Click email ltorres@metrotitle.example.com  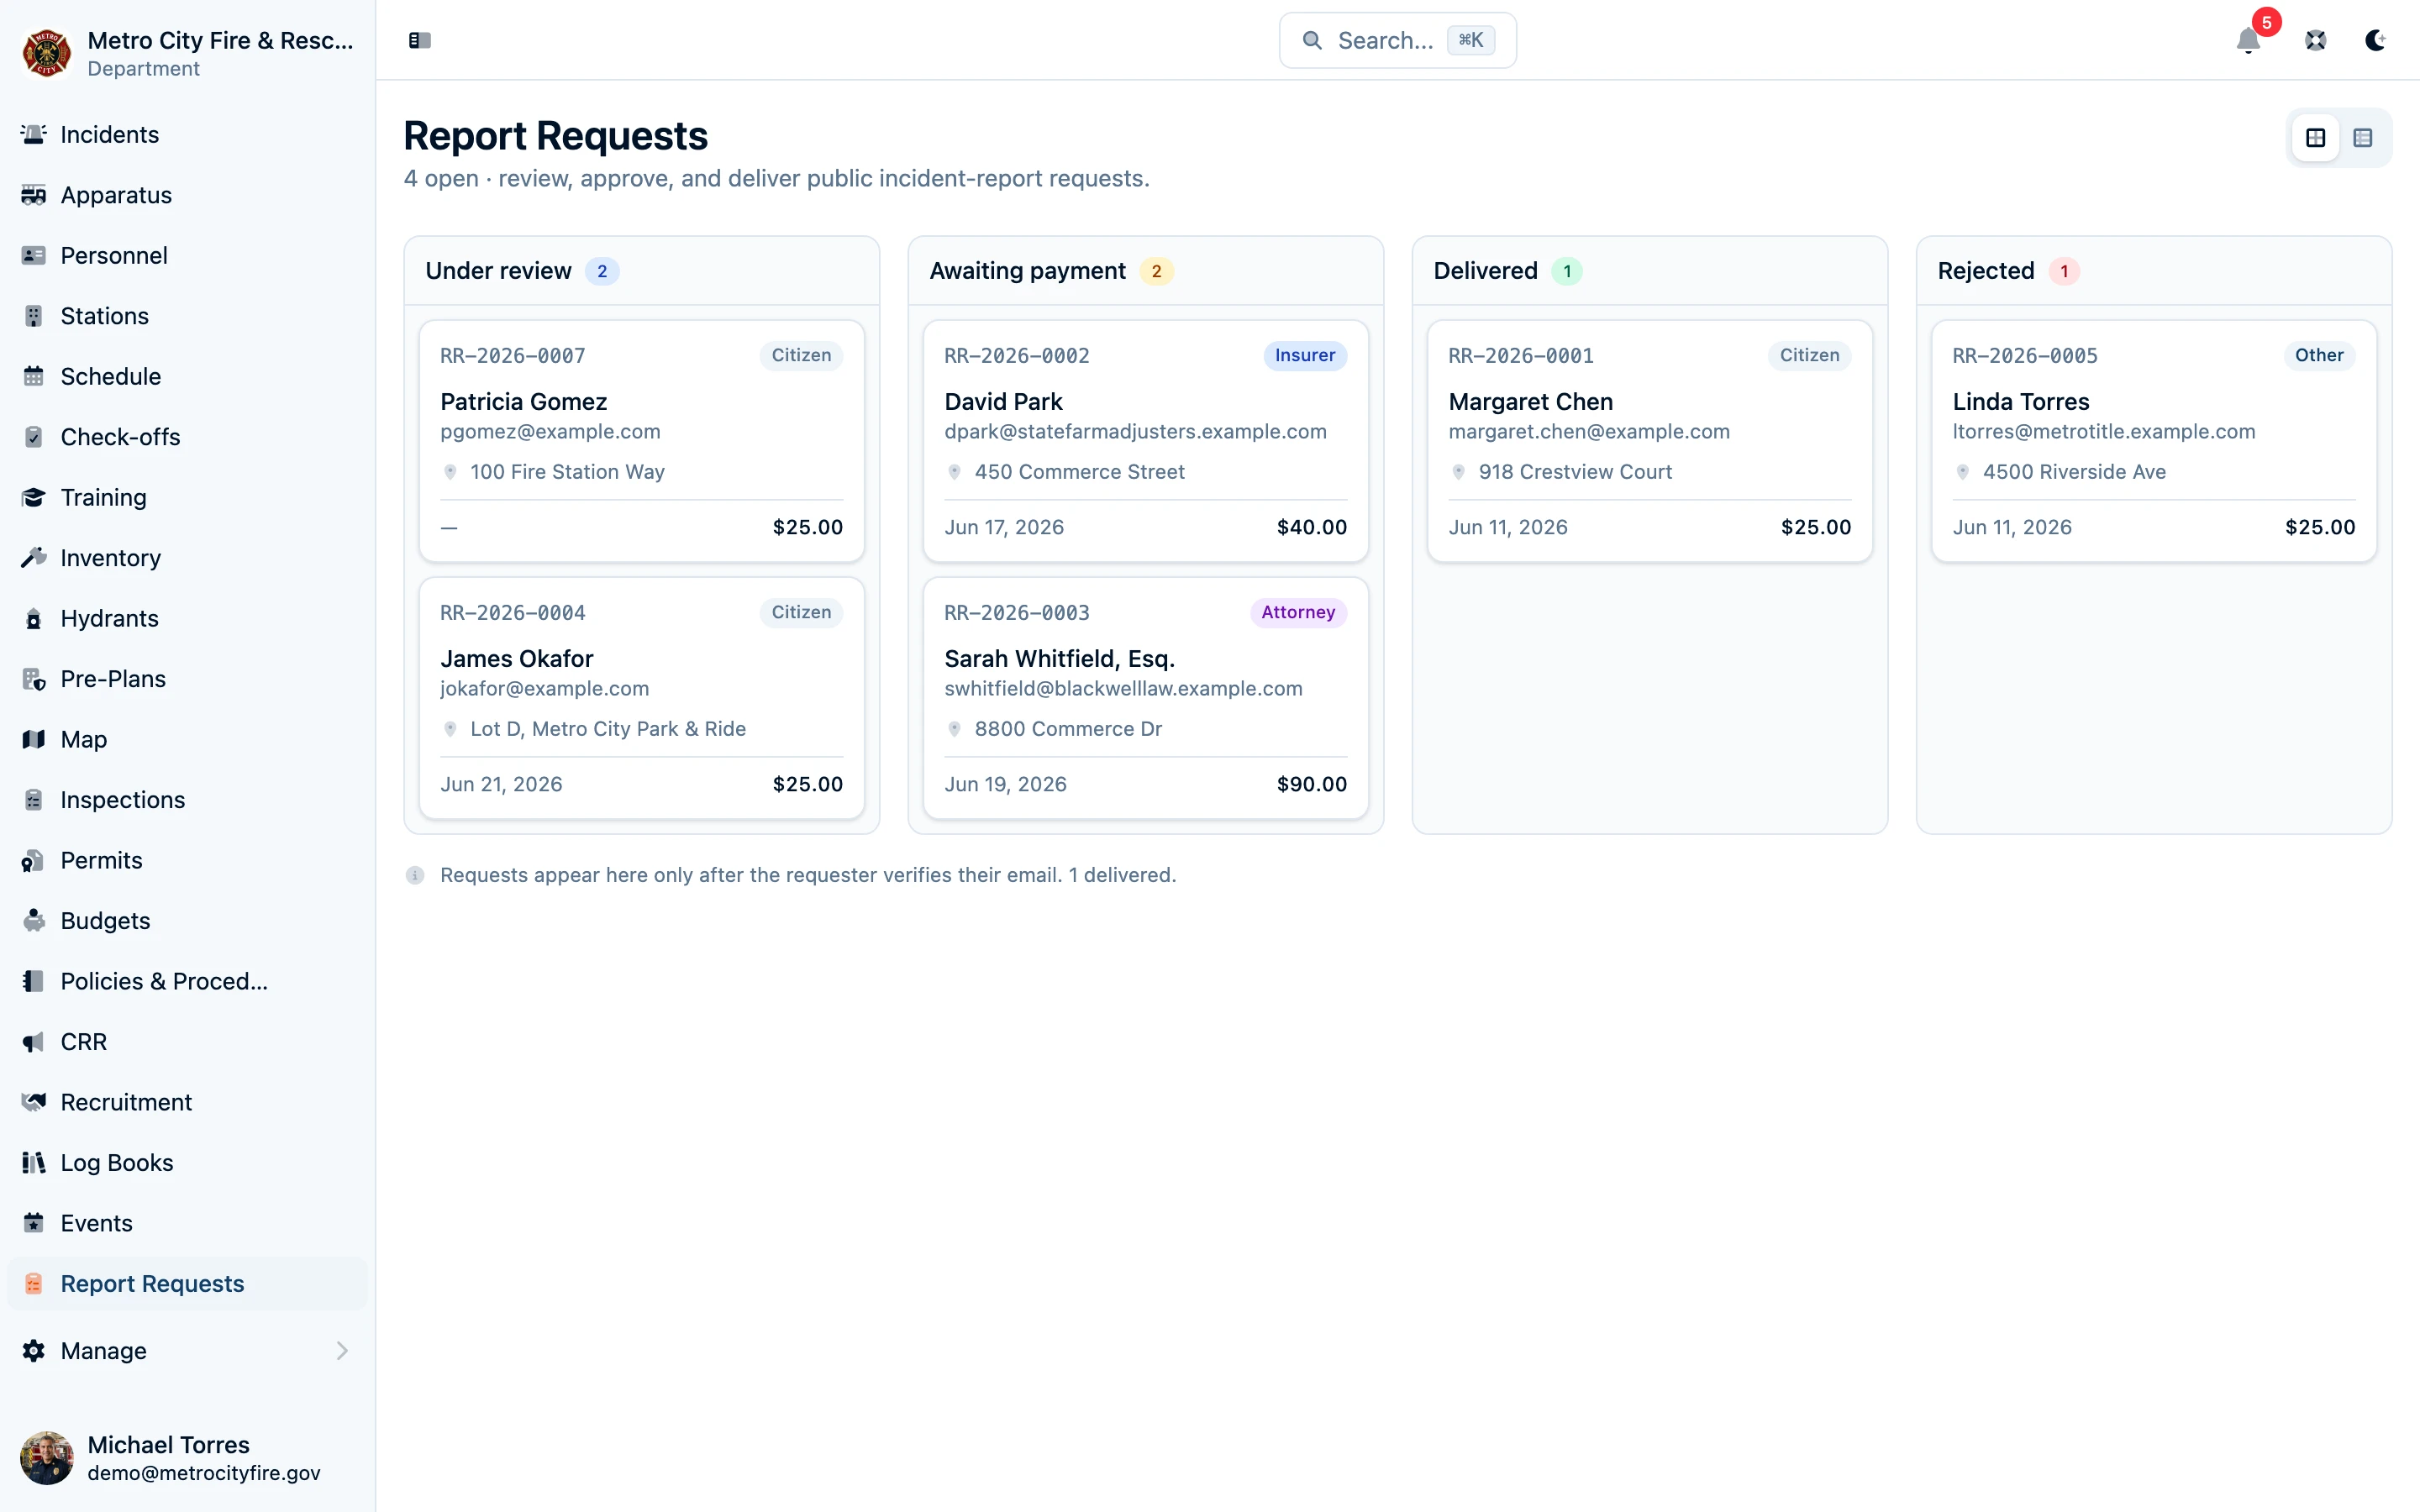[2104, 431]
